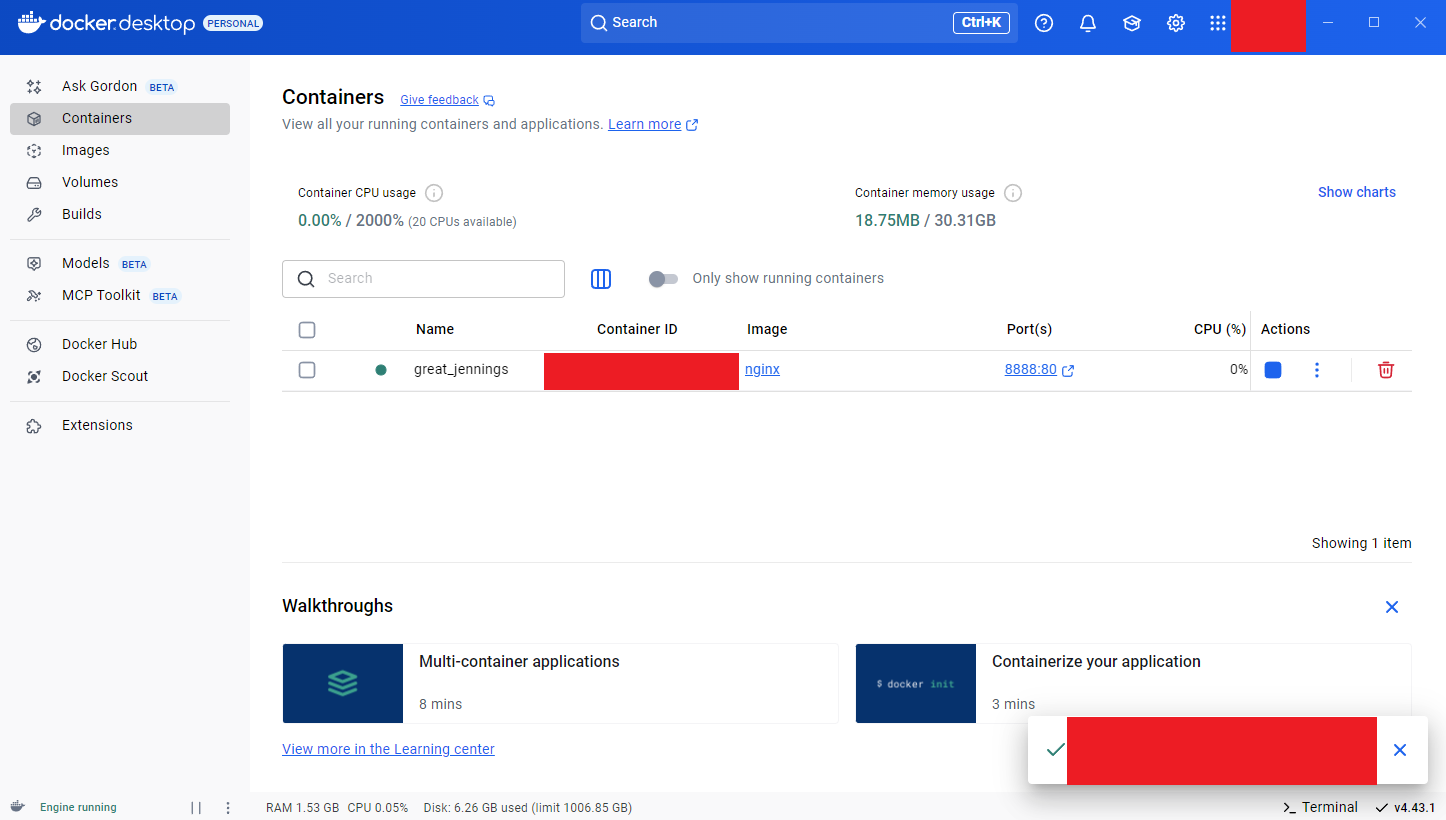Check the great_jennings row checkbox

[307, 370]
